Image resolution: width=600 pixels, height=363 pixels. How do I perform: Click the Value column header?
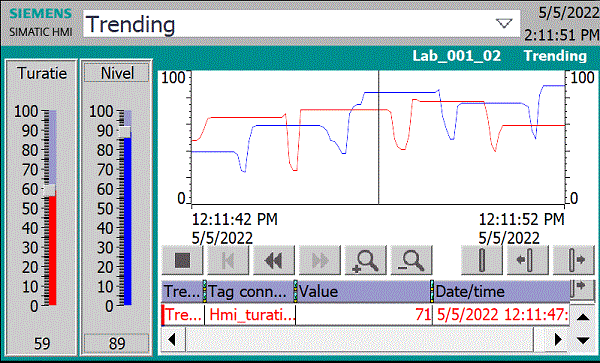click(x=364, y=292)
